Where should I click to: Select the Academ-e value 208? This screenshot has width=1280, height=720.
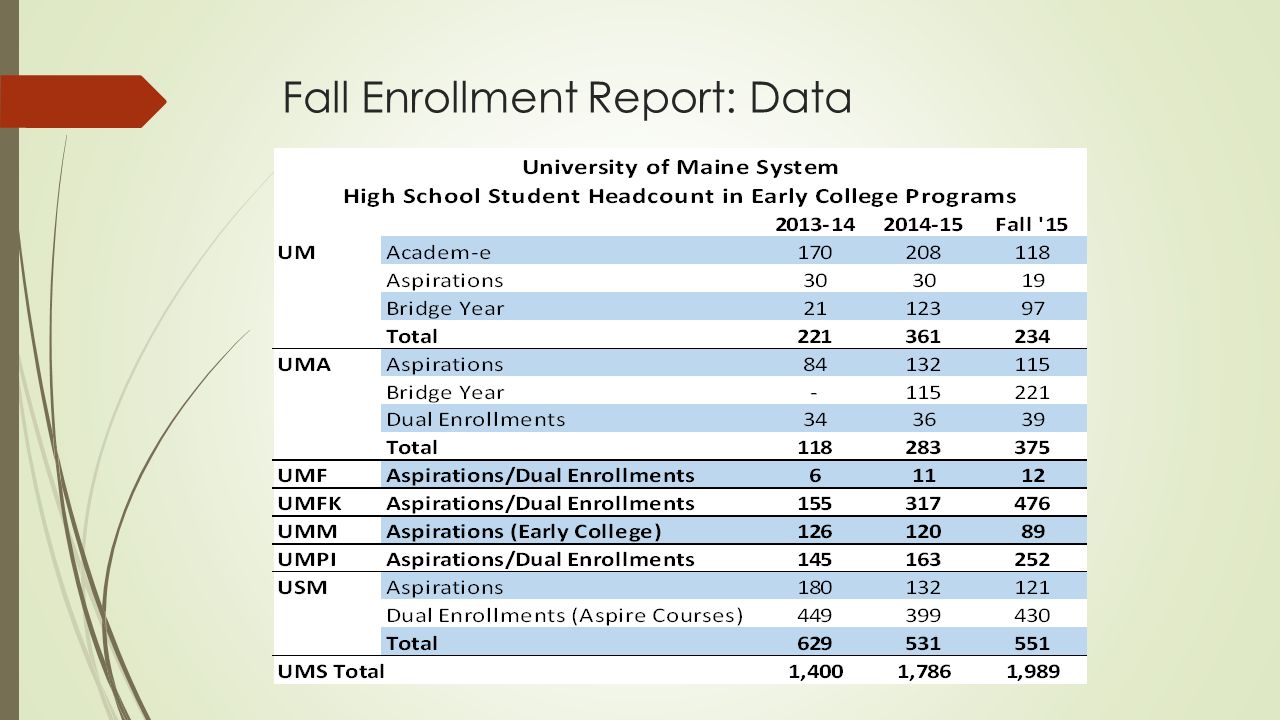click(922, 252)
